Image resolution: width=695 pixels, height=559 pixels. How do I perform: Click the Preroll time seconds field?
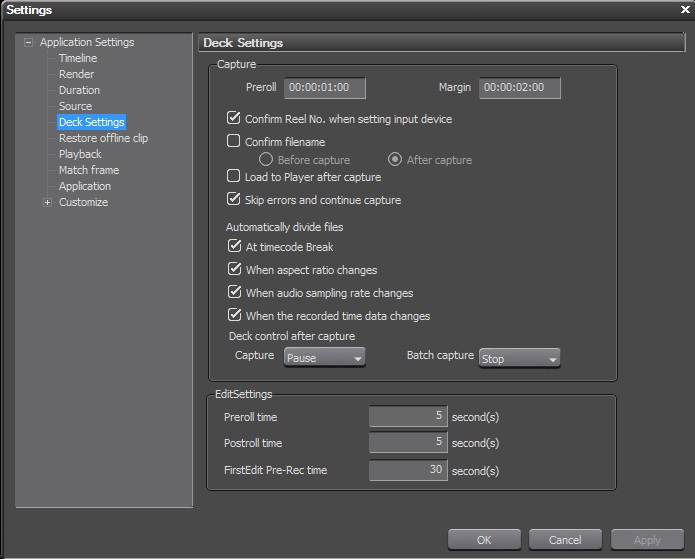tap(408, 416)
